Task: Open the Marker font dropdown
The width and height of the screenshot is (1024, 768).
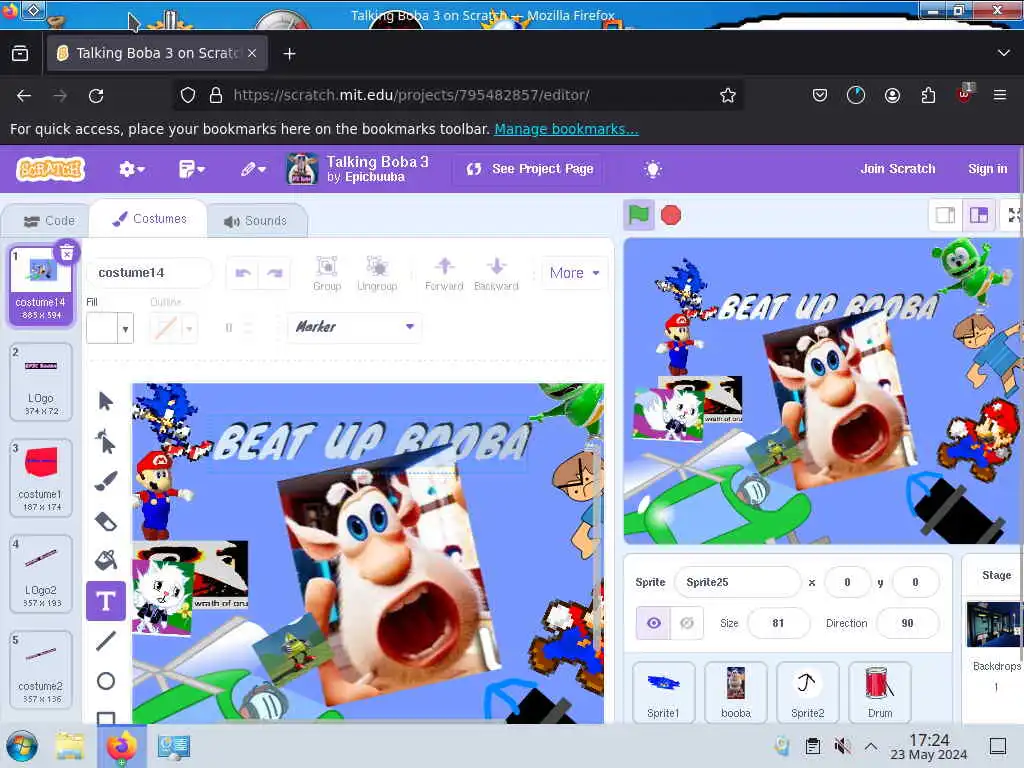Action: tap(355, 327)
